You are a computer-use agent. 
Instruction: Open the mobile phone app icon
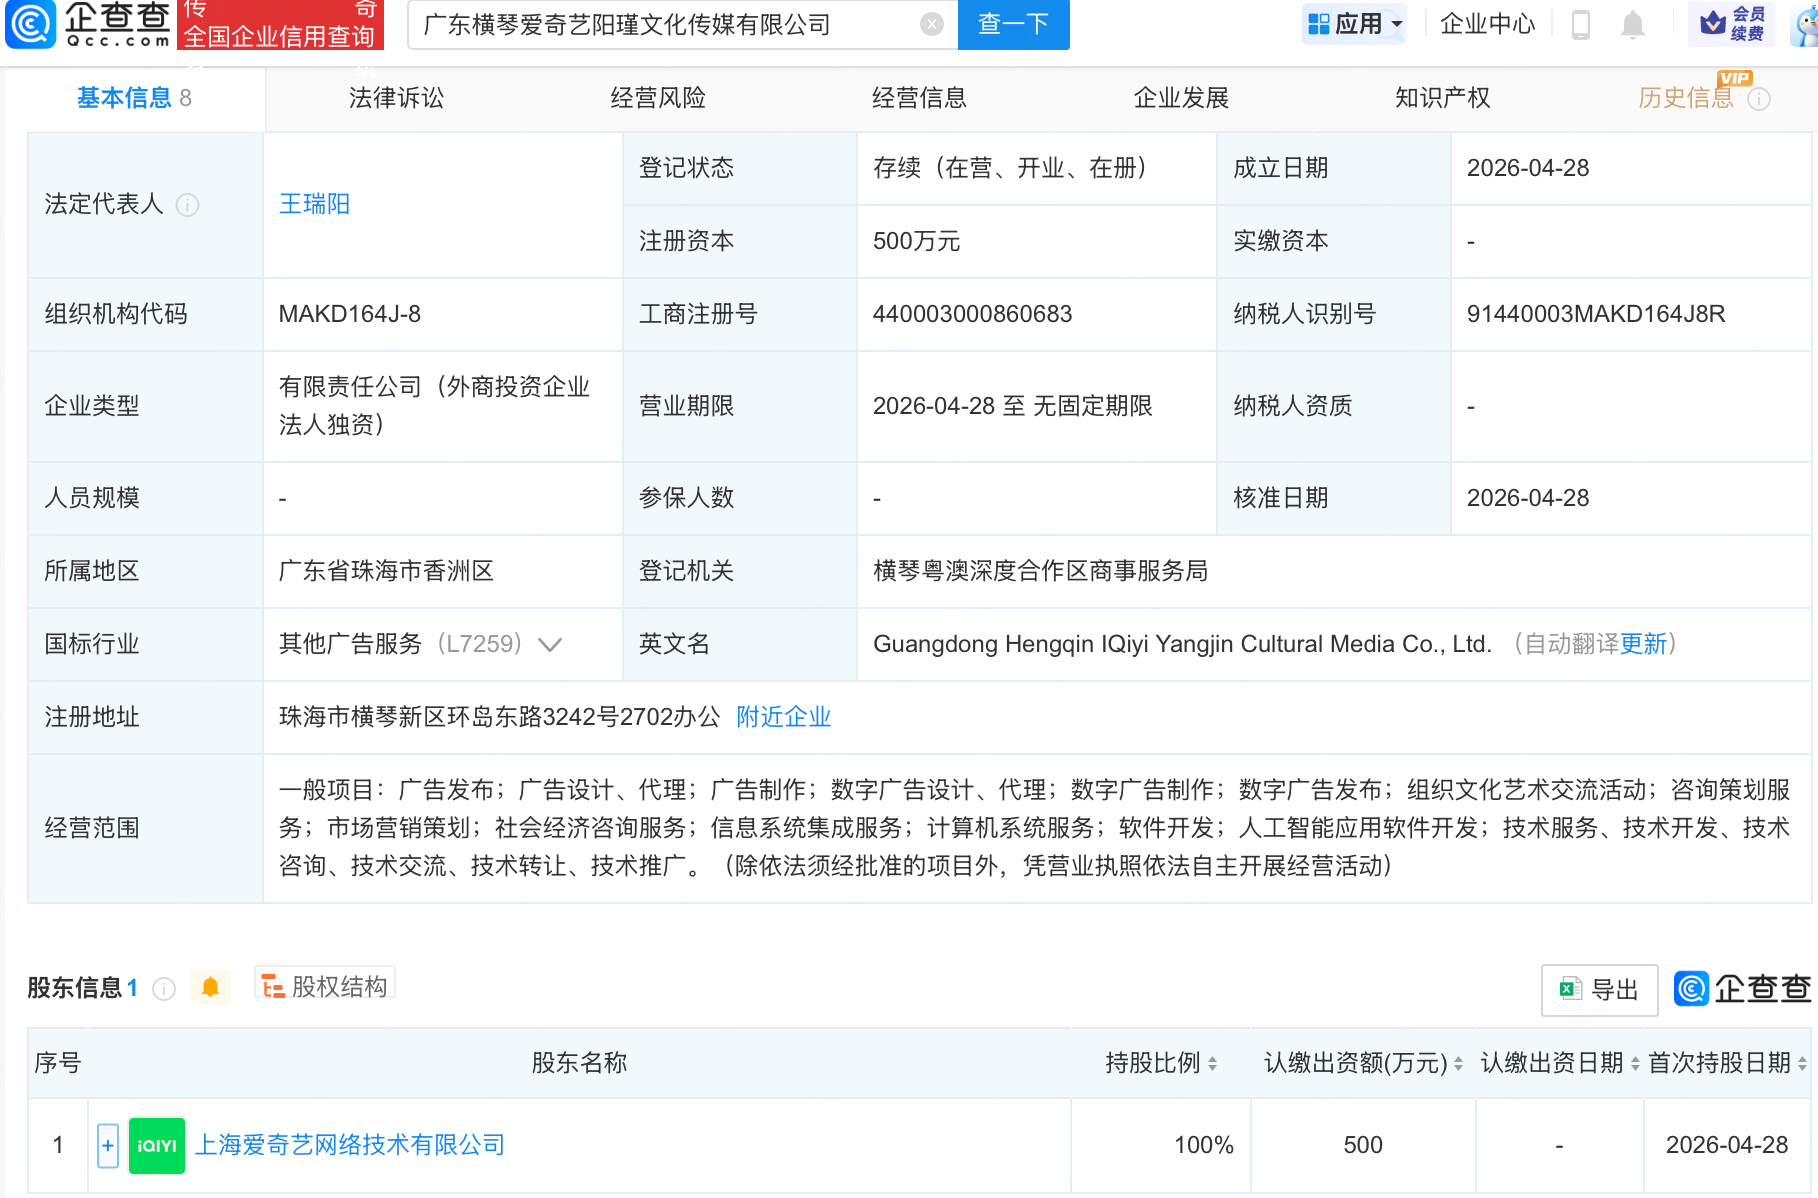(x=1581, y=24)
